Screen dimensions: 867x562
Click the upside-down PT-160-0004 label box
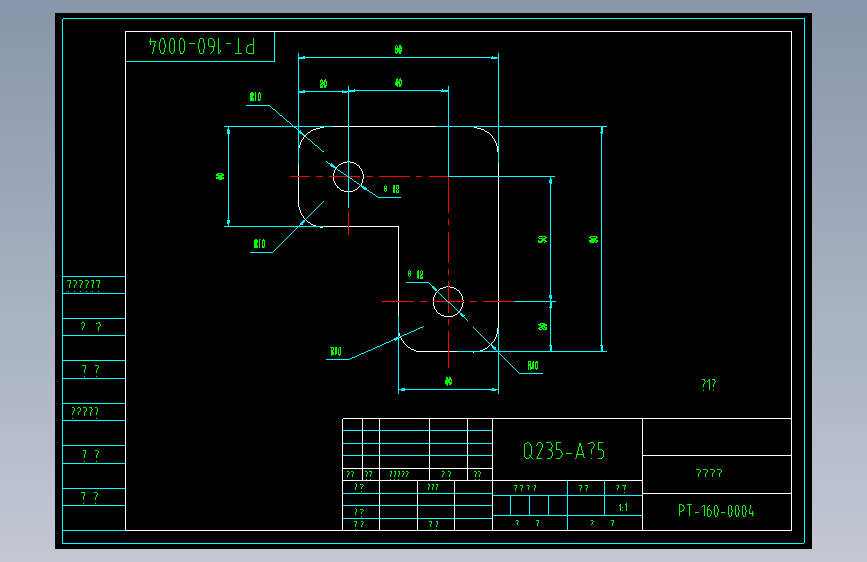tap(200, 46)
